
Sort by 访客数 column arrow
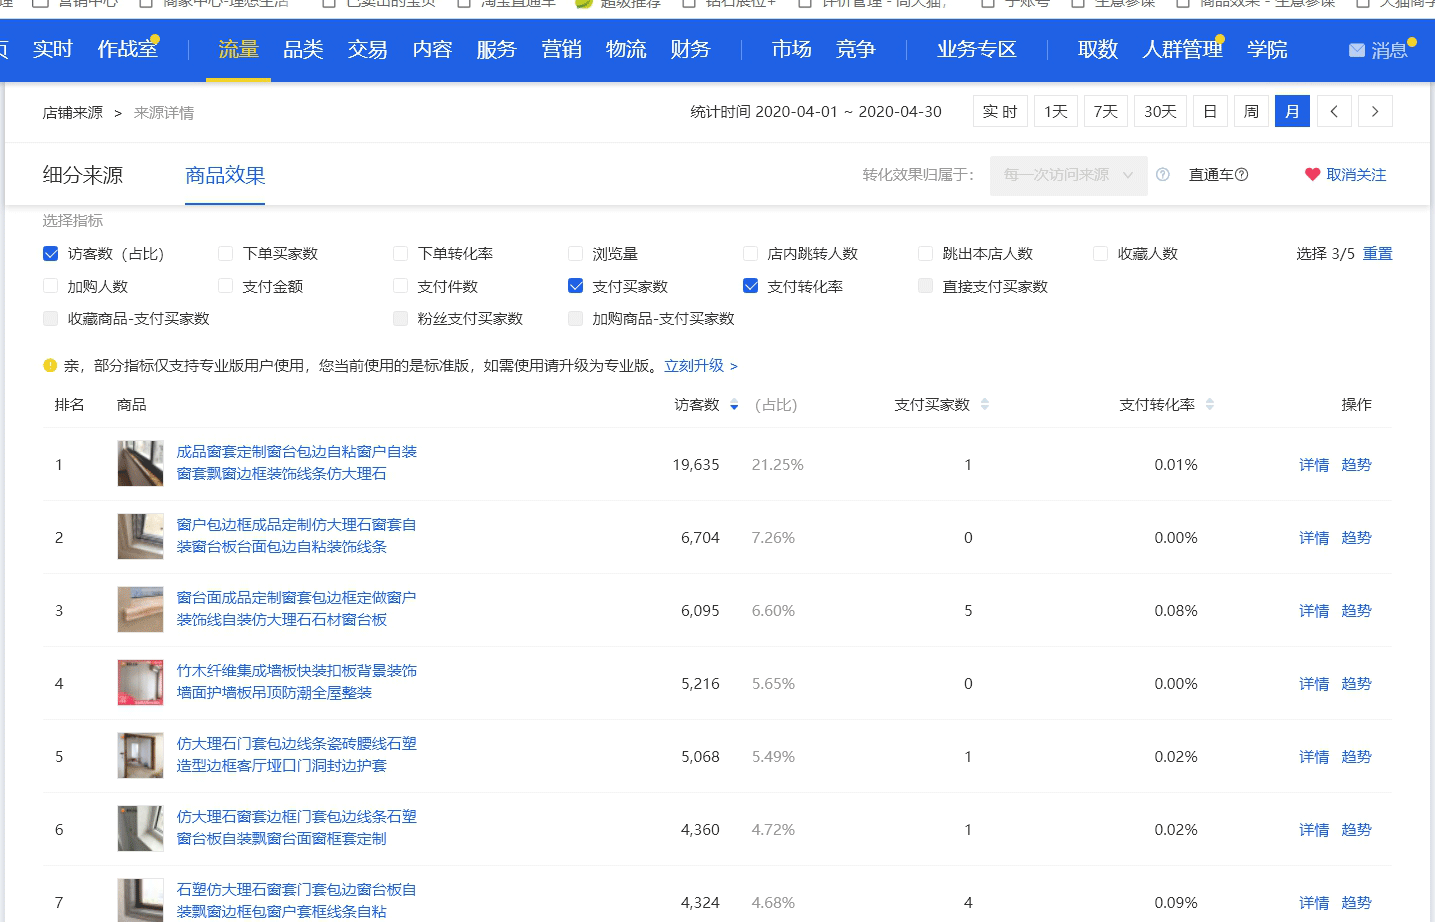click(734, 405)
